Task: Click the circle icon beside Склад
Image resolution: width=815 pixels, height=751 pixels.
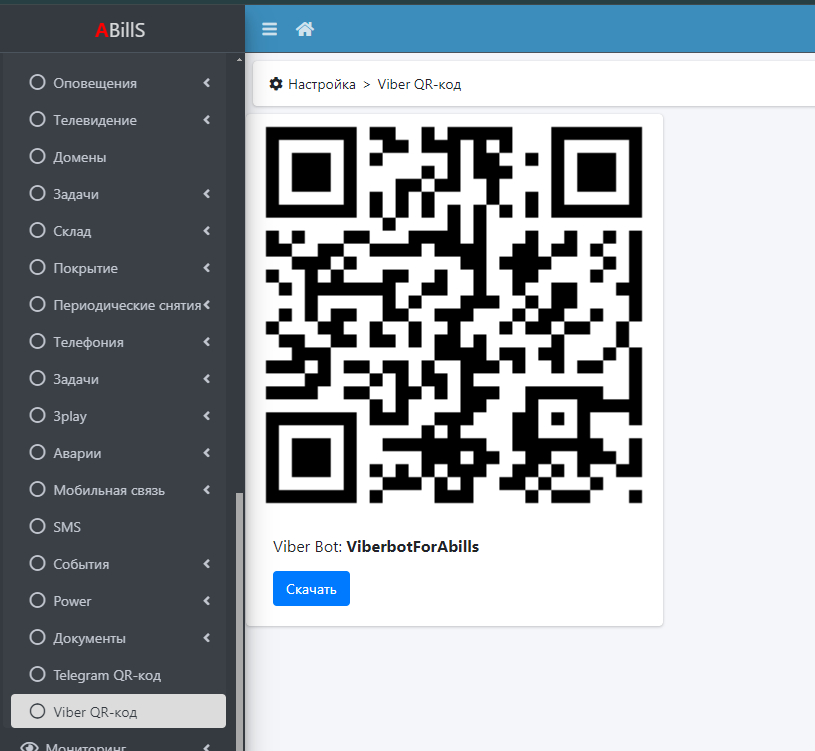Action: pyautogui.click(x=37, y=230)
